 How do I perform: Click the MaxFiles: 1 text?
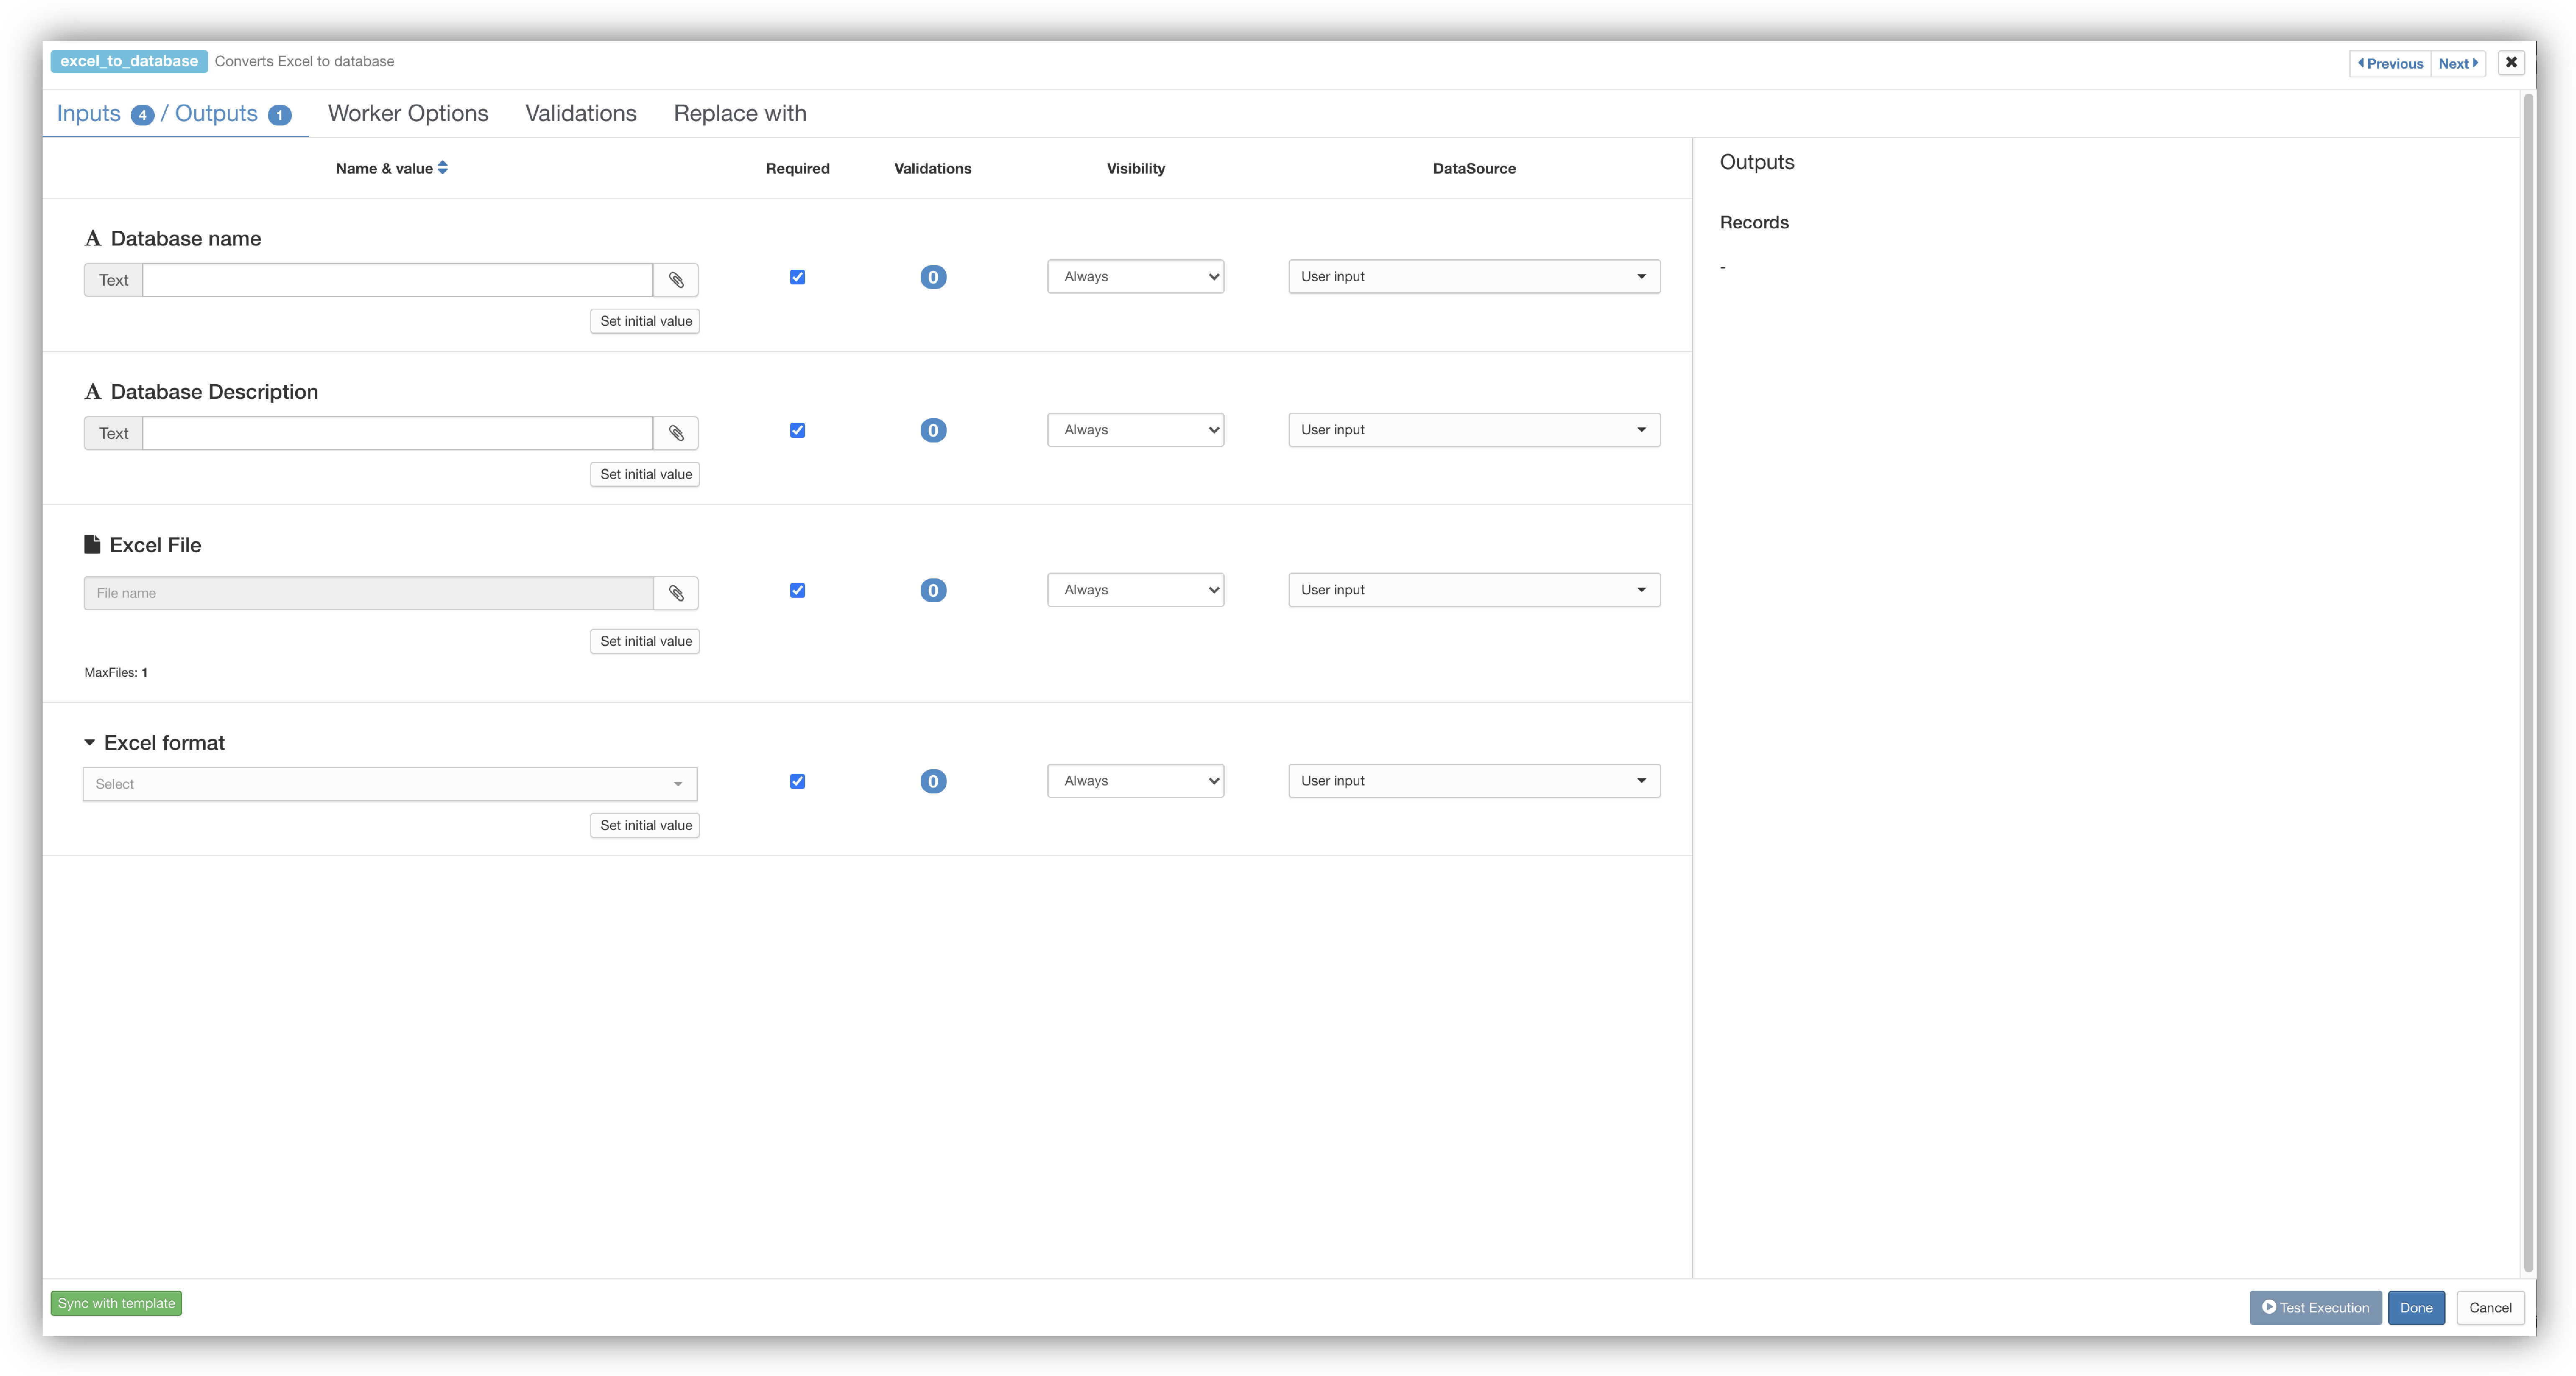(116, 672)
